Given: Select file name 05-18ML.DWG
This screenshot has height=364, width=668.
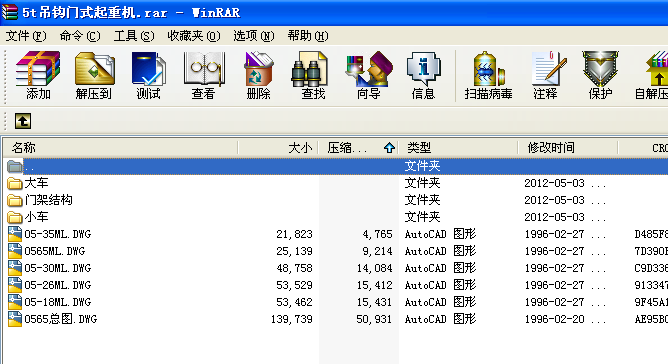Looking at the screenshot, I should (58, 302).
